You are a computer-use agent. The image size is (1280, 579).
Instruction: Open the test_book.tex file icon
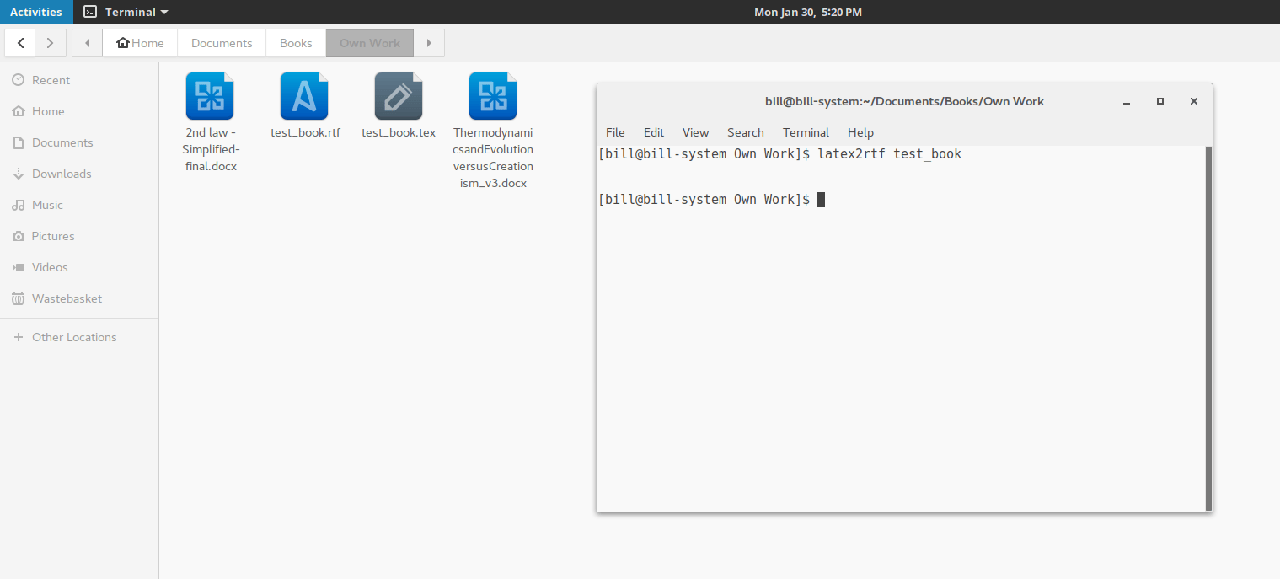[x=398, y=97]
